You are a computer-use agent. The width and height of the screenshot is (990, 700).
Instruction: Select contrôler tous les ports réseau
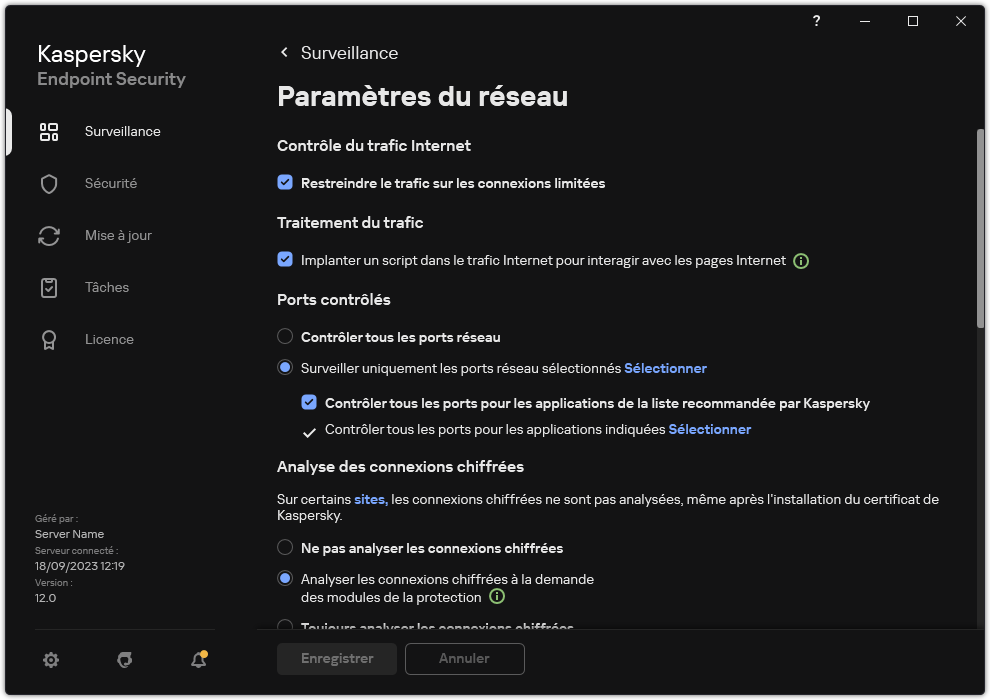(285, 337)
